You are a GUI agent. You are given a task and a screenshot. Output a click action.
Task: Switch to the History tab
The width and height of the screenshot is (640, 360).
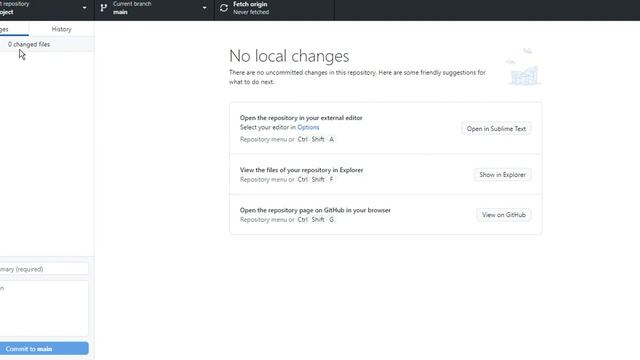pos(62,29)
